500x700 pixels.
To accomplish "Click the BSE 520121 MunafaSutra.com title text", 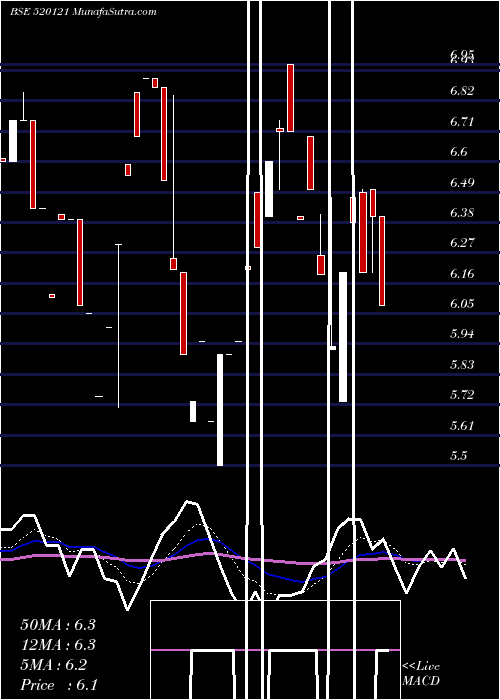I will 83,12.
